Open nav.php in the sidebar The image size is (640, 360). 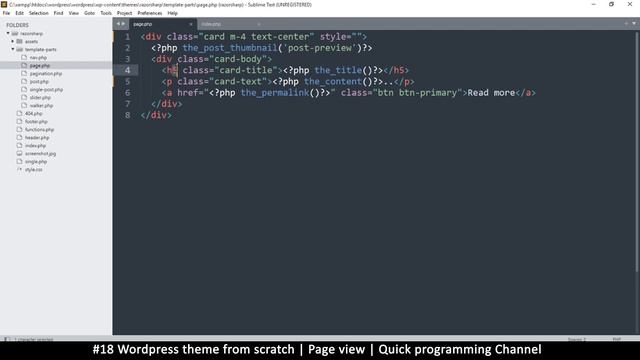38,58
